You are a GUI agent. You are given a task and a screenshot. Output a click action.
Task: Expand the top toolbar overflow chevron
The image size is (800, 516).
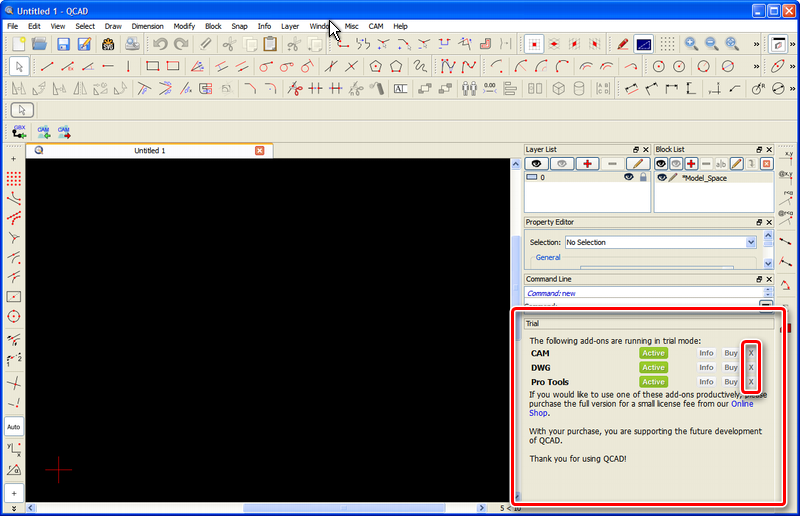point(756,44)
